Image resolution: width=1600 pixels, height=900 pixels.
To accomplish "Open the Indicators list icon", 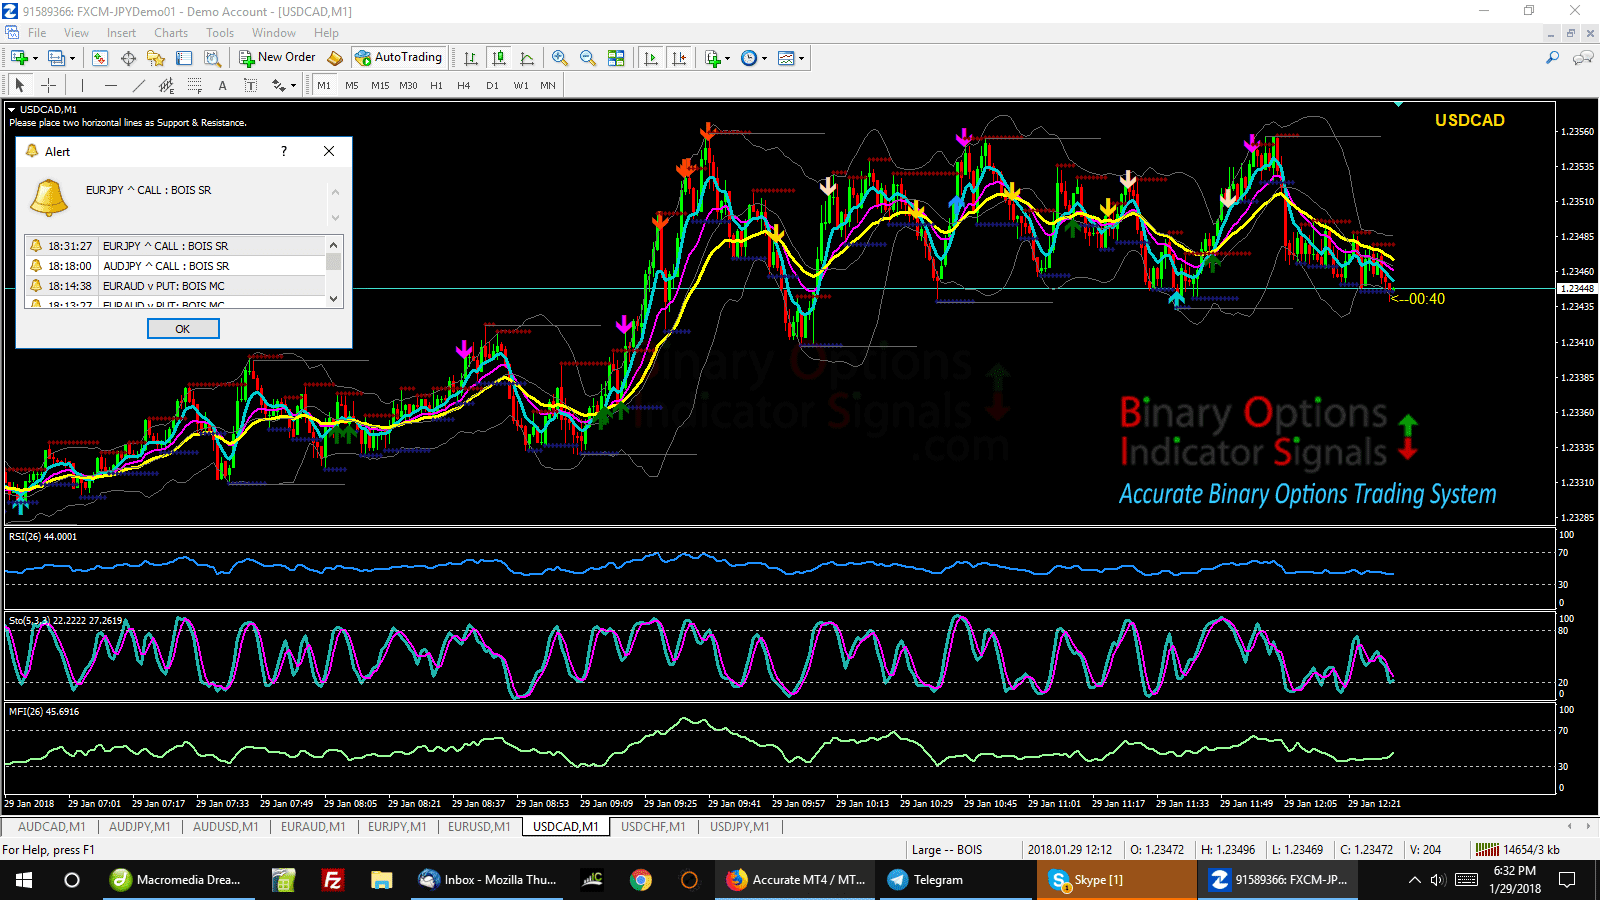I will (x=713, y=58).
